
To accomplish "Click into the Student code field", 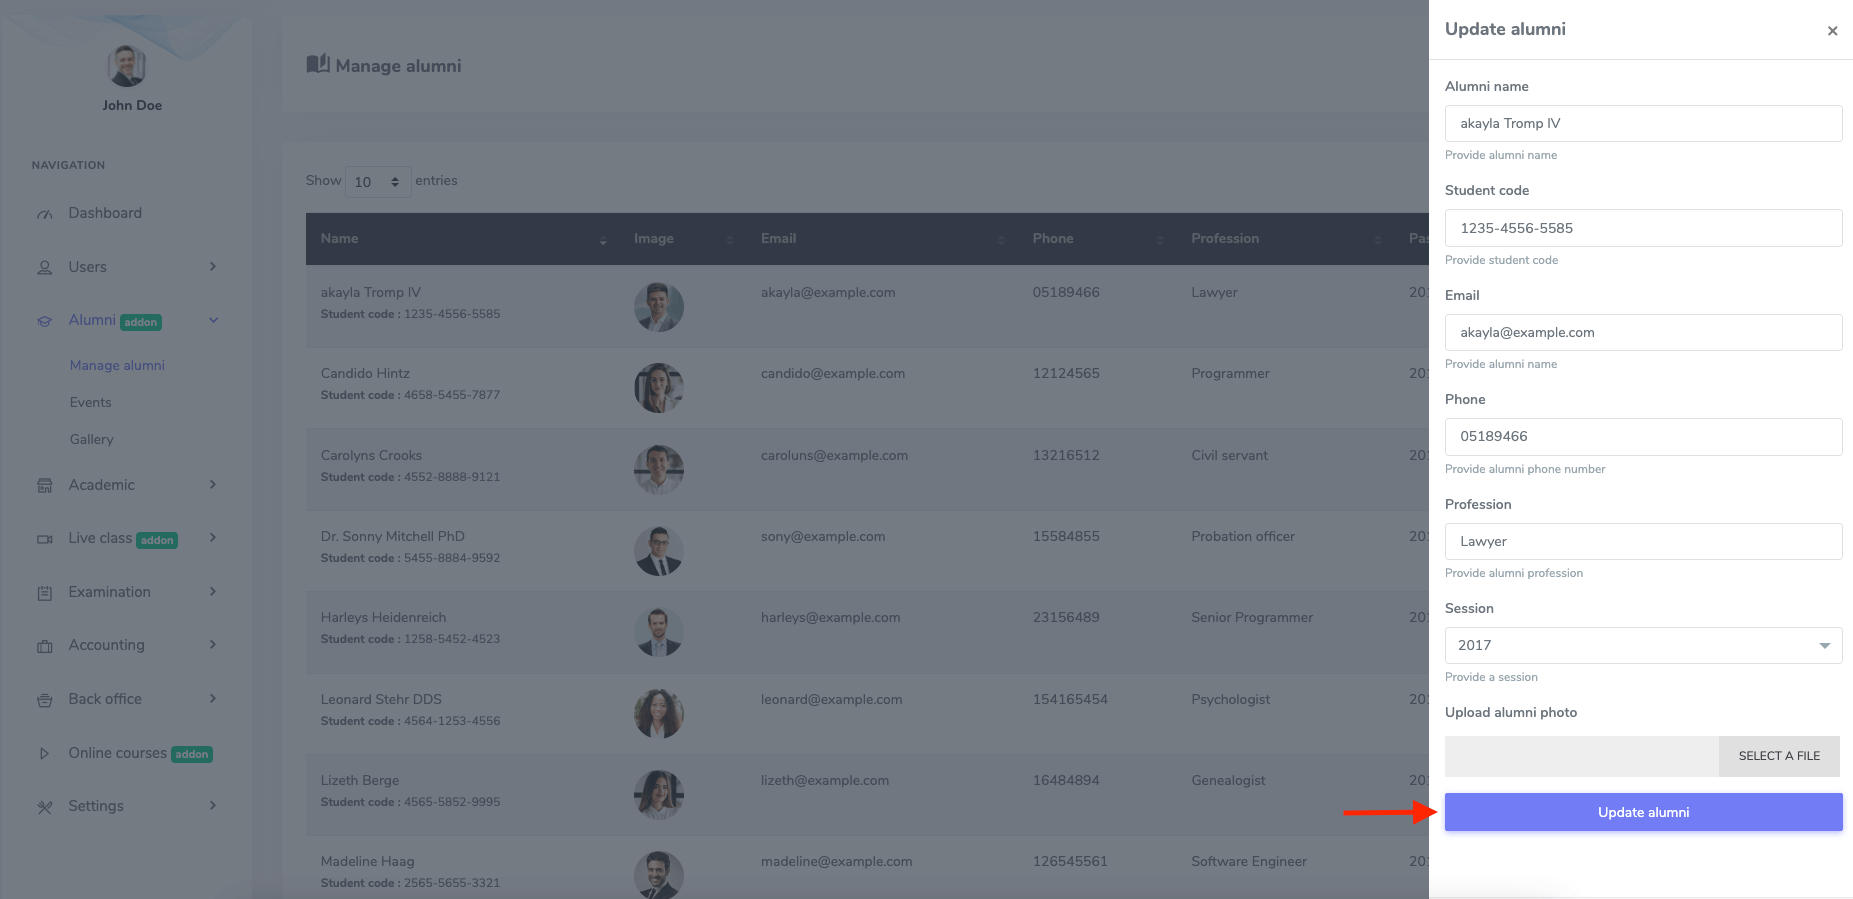I will click(1642, 228).
